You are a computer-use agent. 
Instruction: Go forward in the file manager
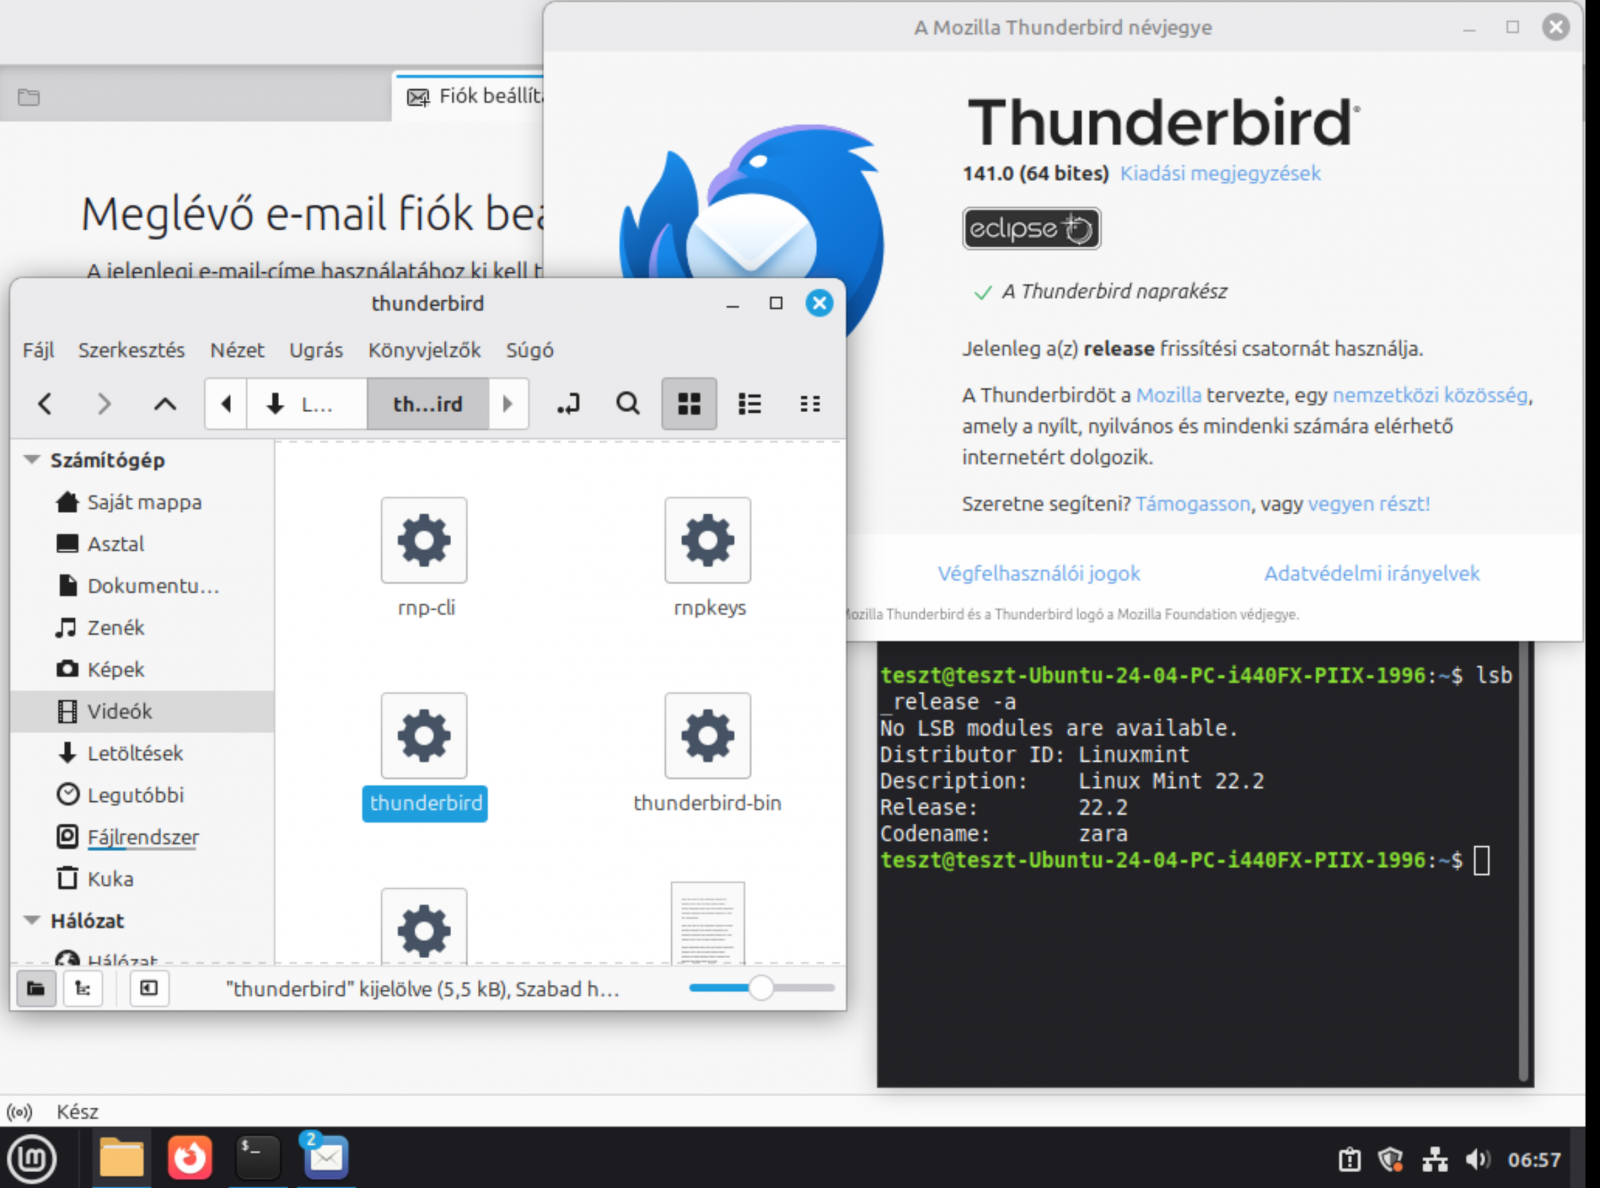[x=104, y=404]
